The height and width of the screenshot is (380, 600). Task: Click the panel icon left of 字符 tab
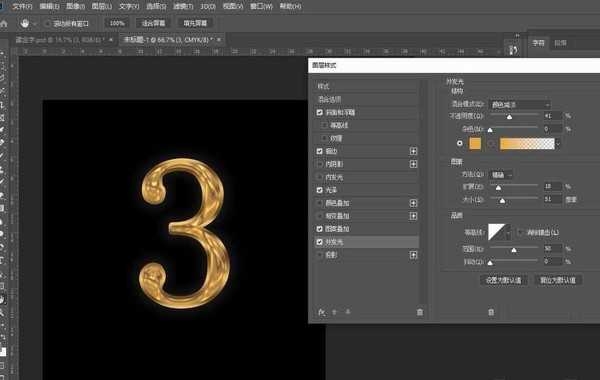514,49
